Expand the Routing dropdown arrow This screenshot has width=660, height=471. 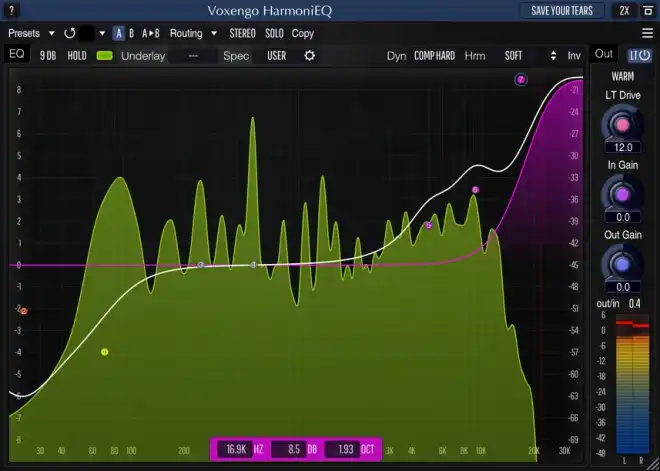214,33
